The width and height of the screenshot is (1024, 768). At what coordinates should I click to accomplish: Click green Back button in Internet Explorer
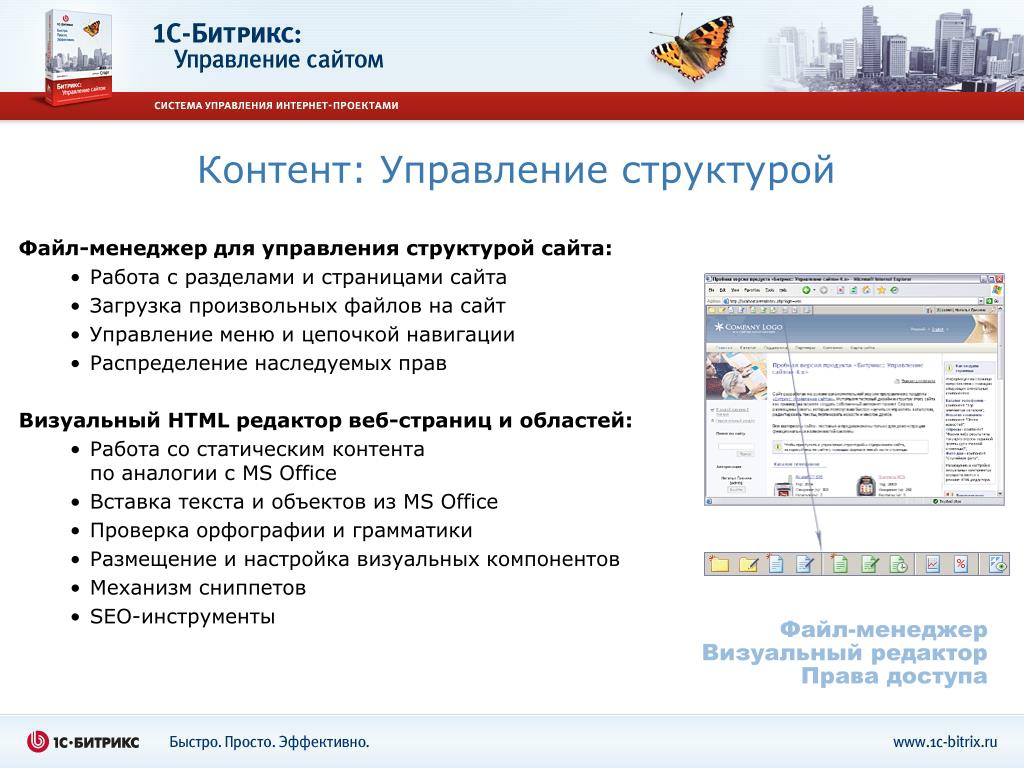[806, 290]
